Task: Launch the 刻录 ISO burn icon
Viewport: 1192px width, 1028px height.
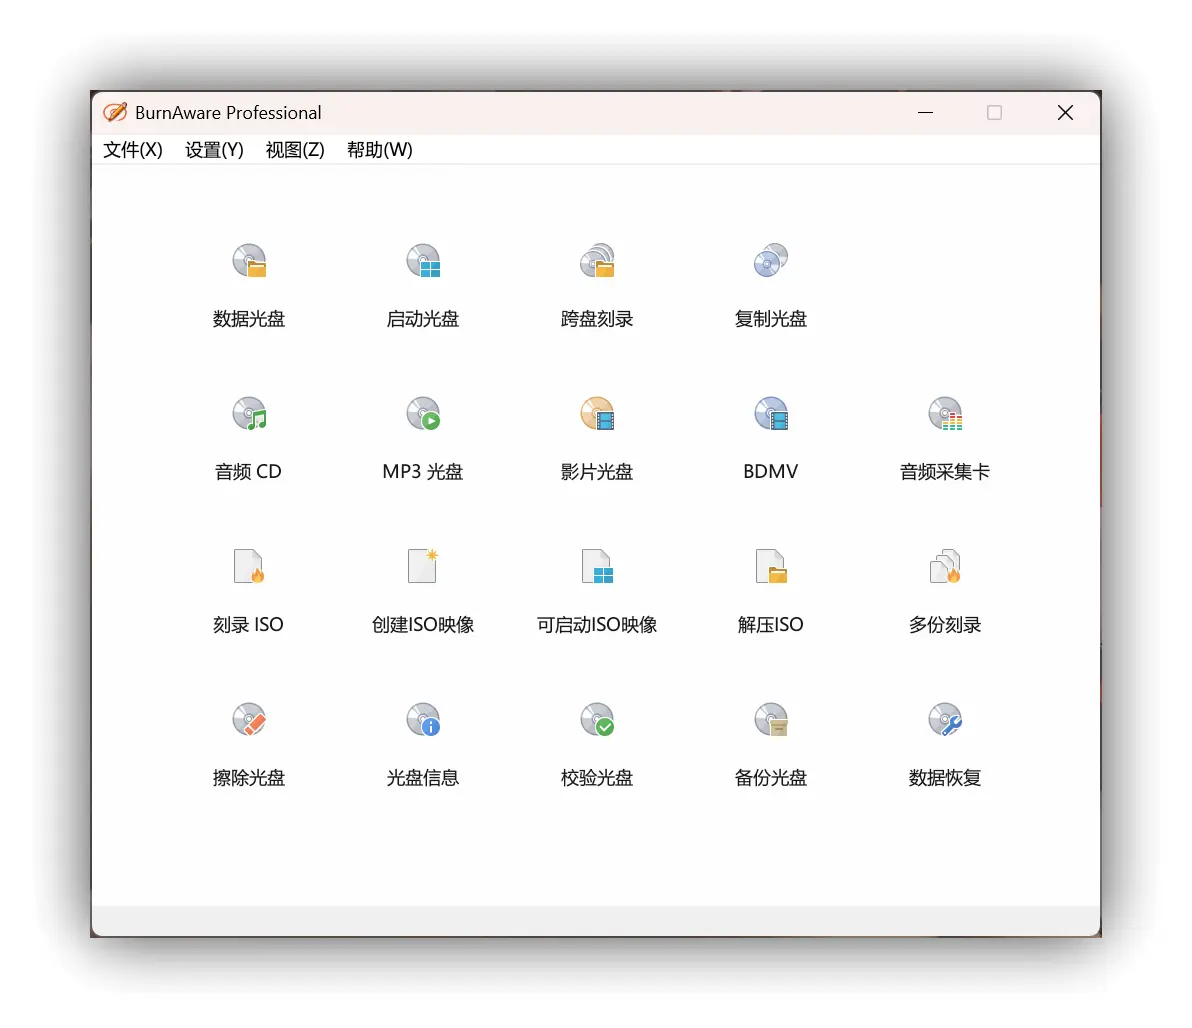Action: pos(249,566)
